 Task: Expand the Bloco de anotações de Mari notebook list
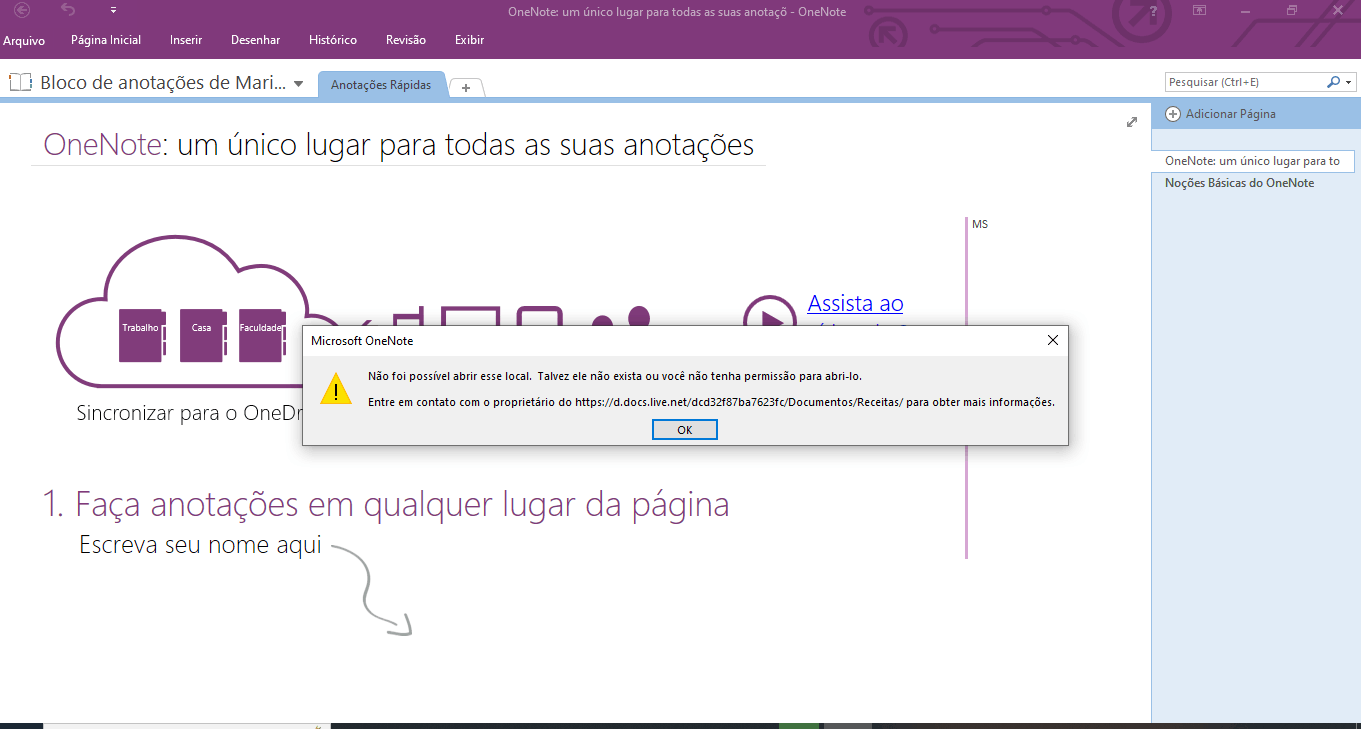point(299,84)
